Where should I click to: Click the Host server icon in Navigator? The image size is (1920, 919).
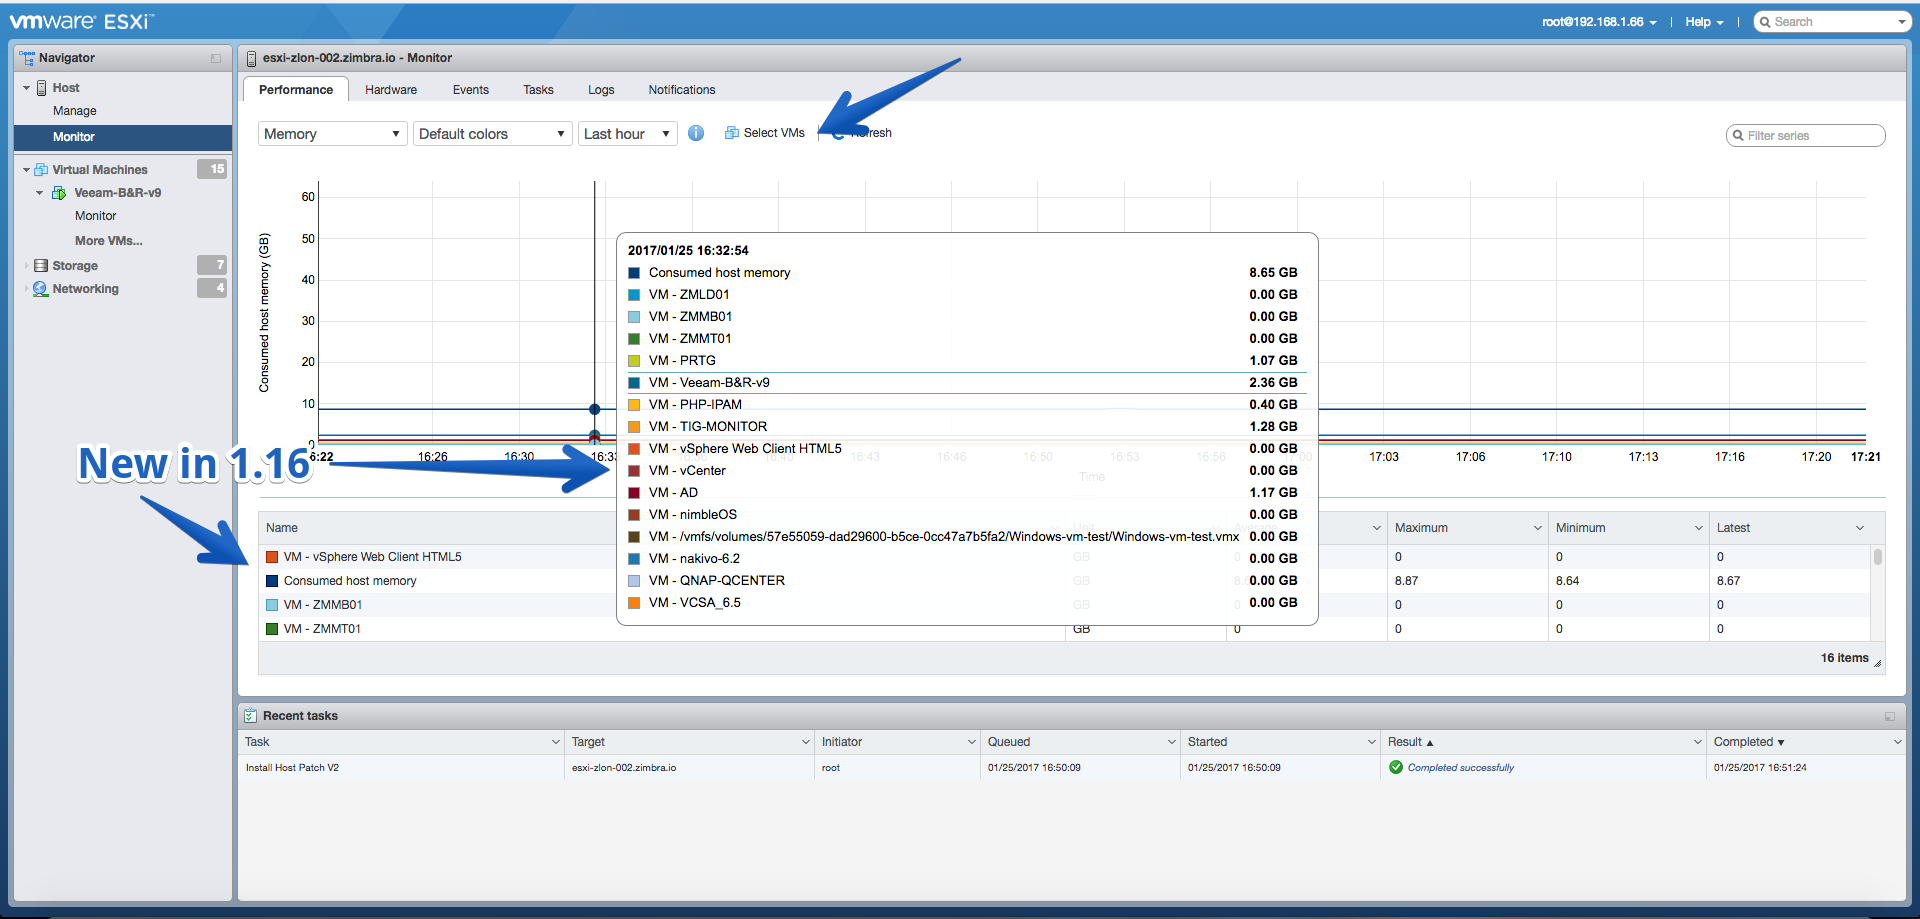tap(42, 88)
